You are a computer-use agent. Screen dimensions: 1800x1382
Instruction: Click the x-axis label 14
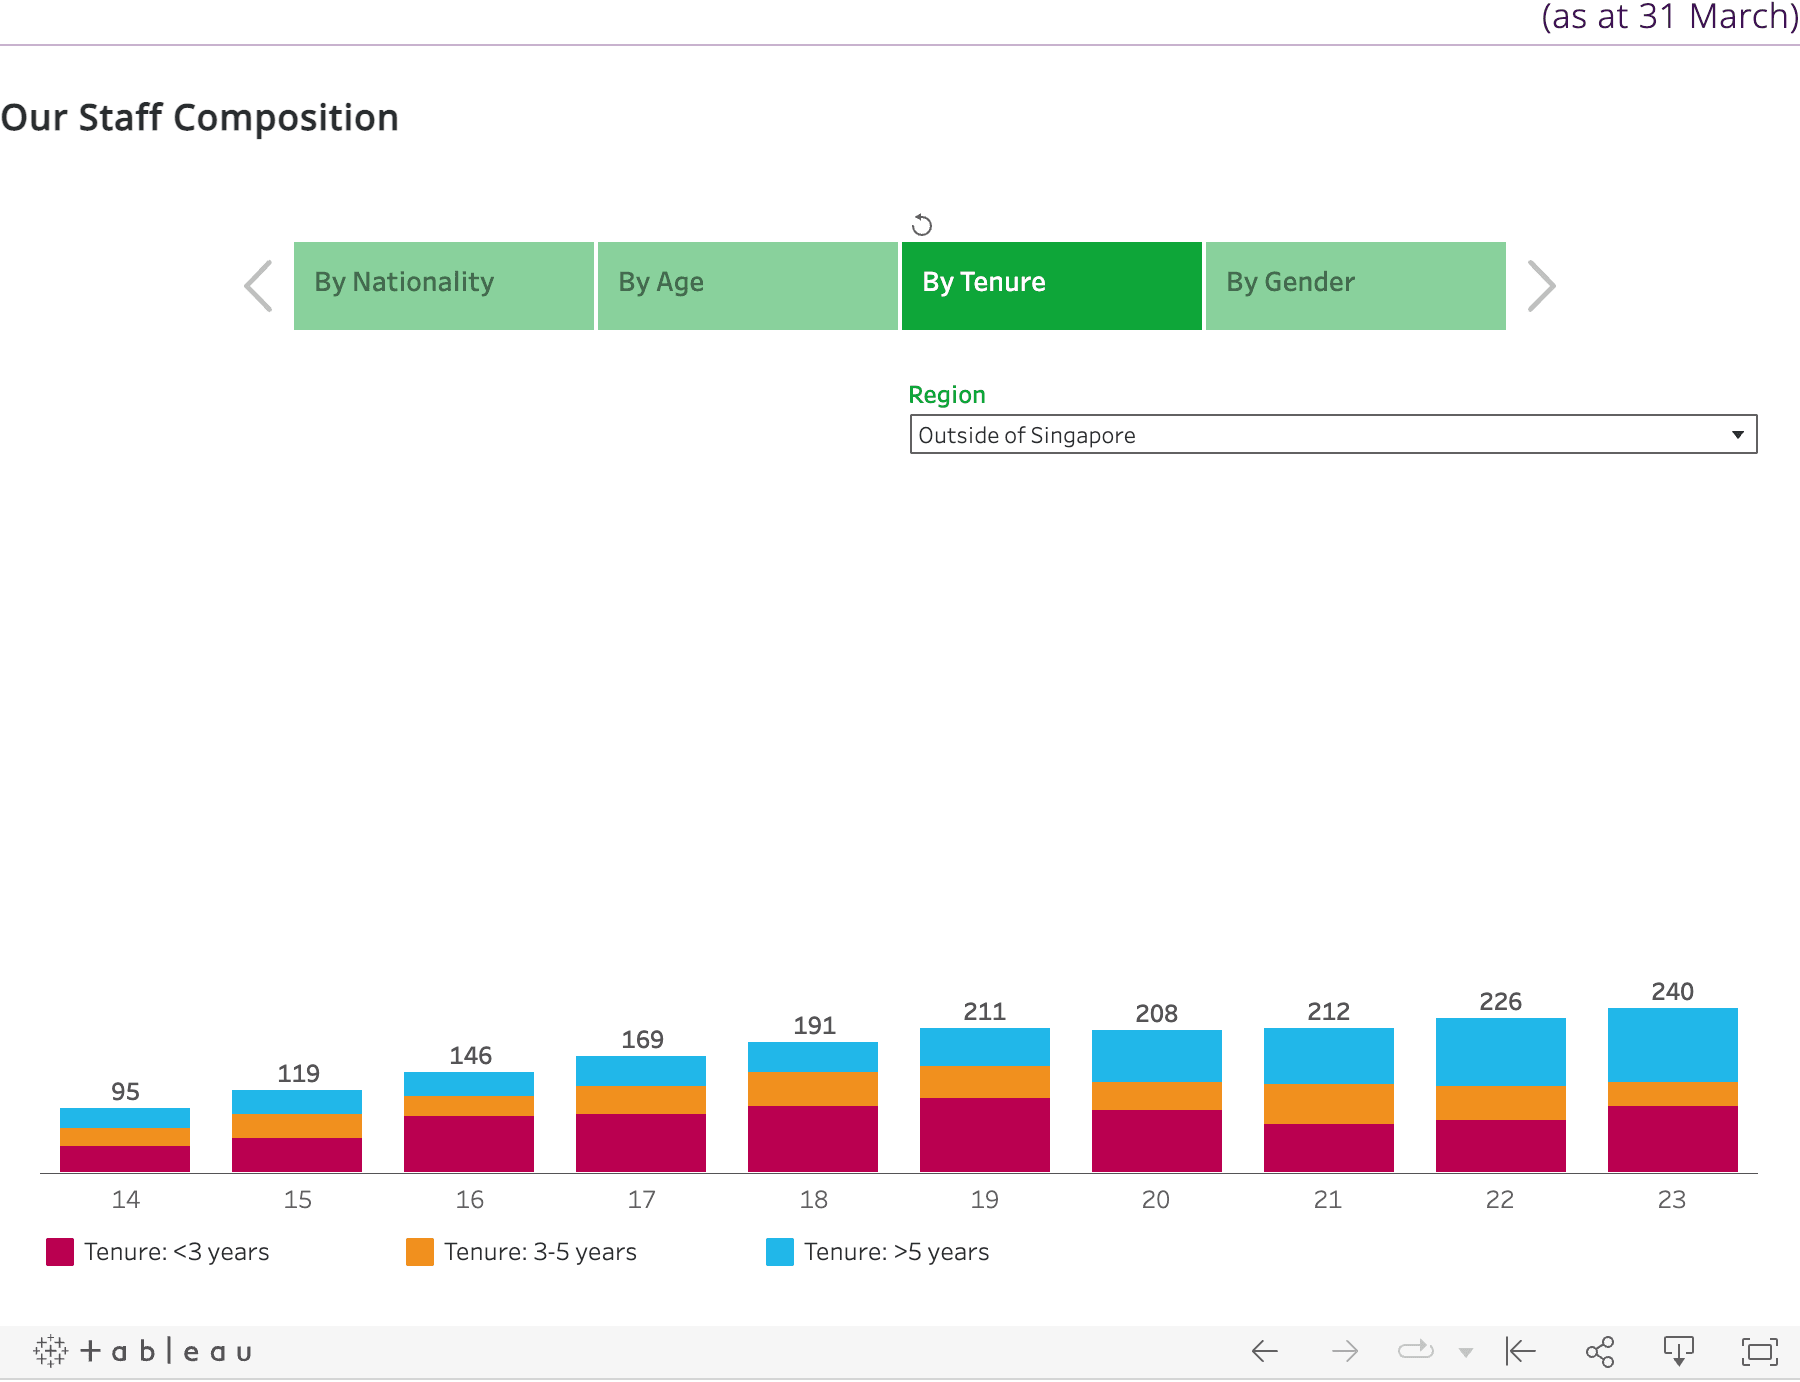pos(126,1200)
